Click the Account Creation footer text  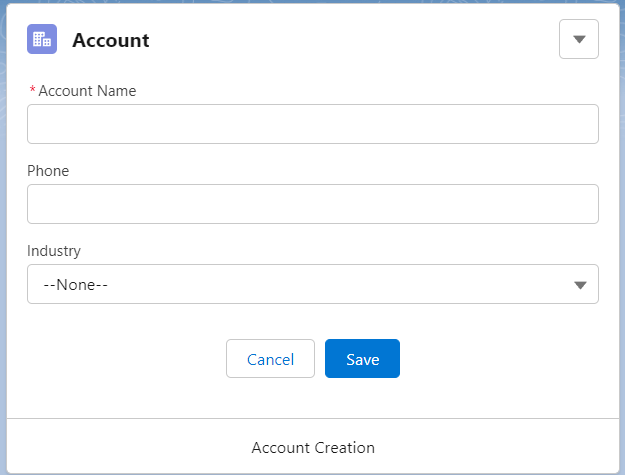tap(313, 448)
